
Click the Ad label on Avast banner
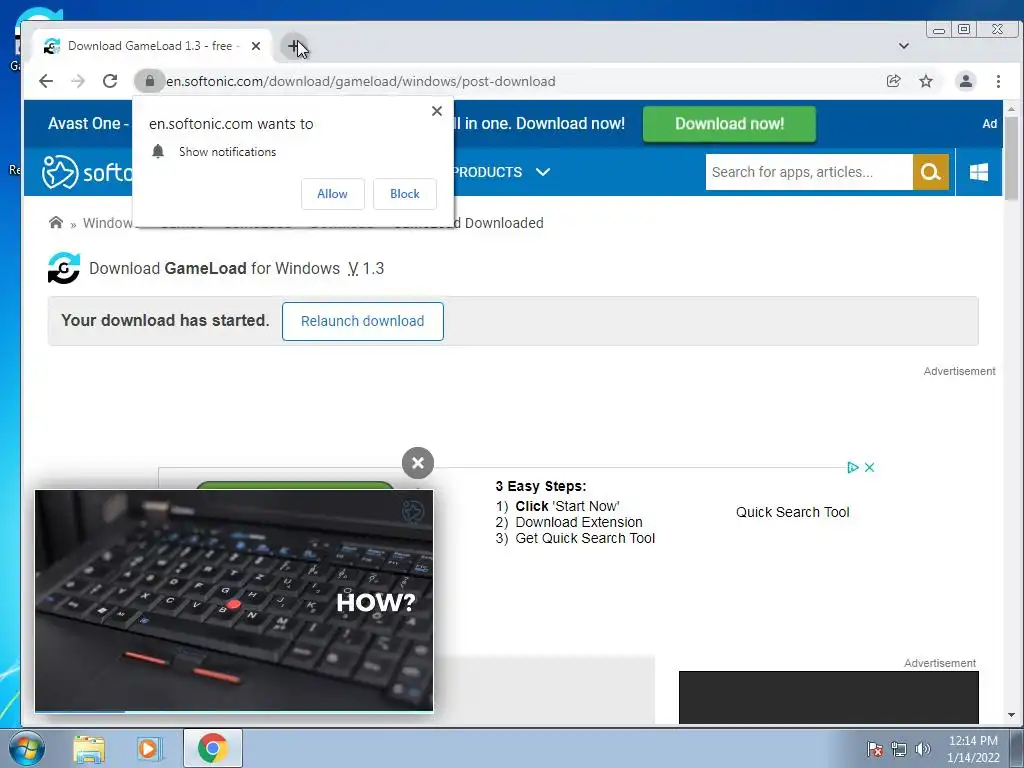pos(989,124)
